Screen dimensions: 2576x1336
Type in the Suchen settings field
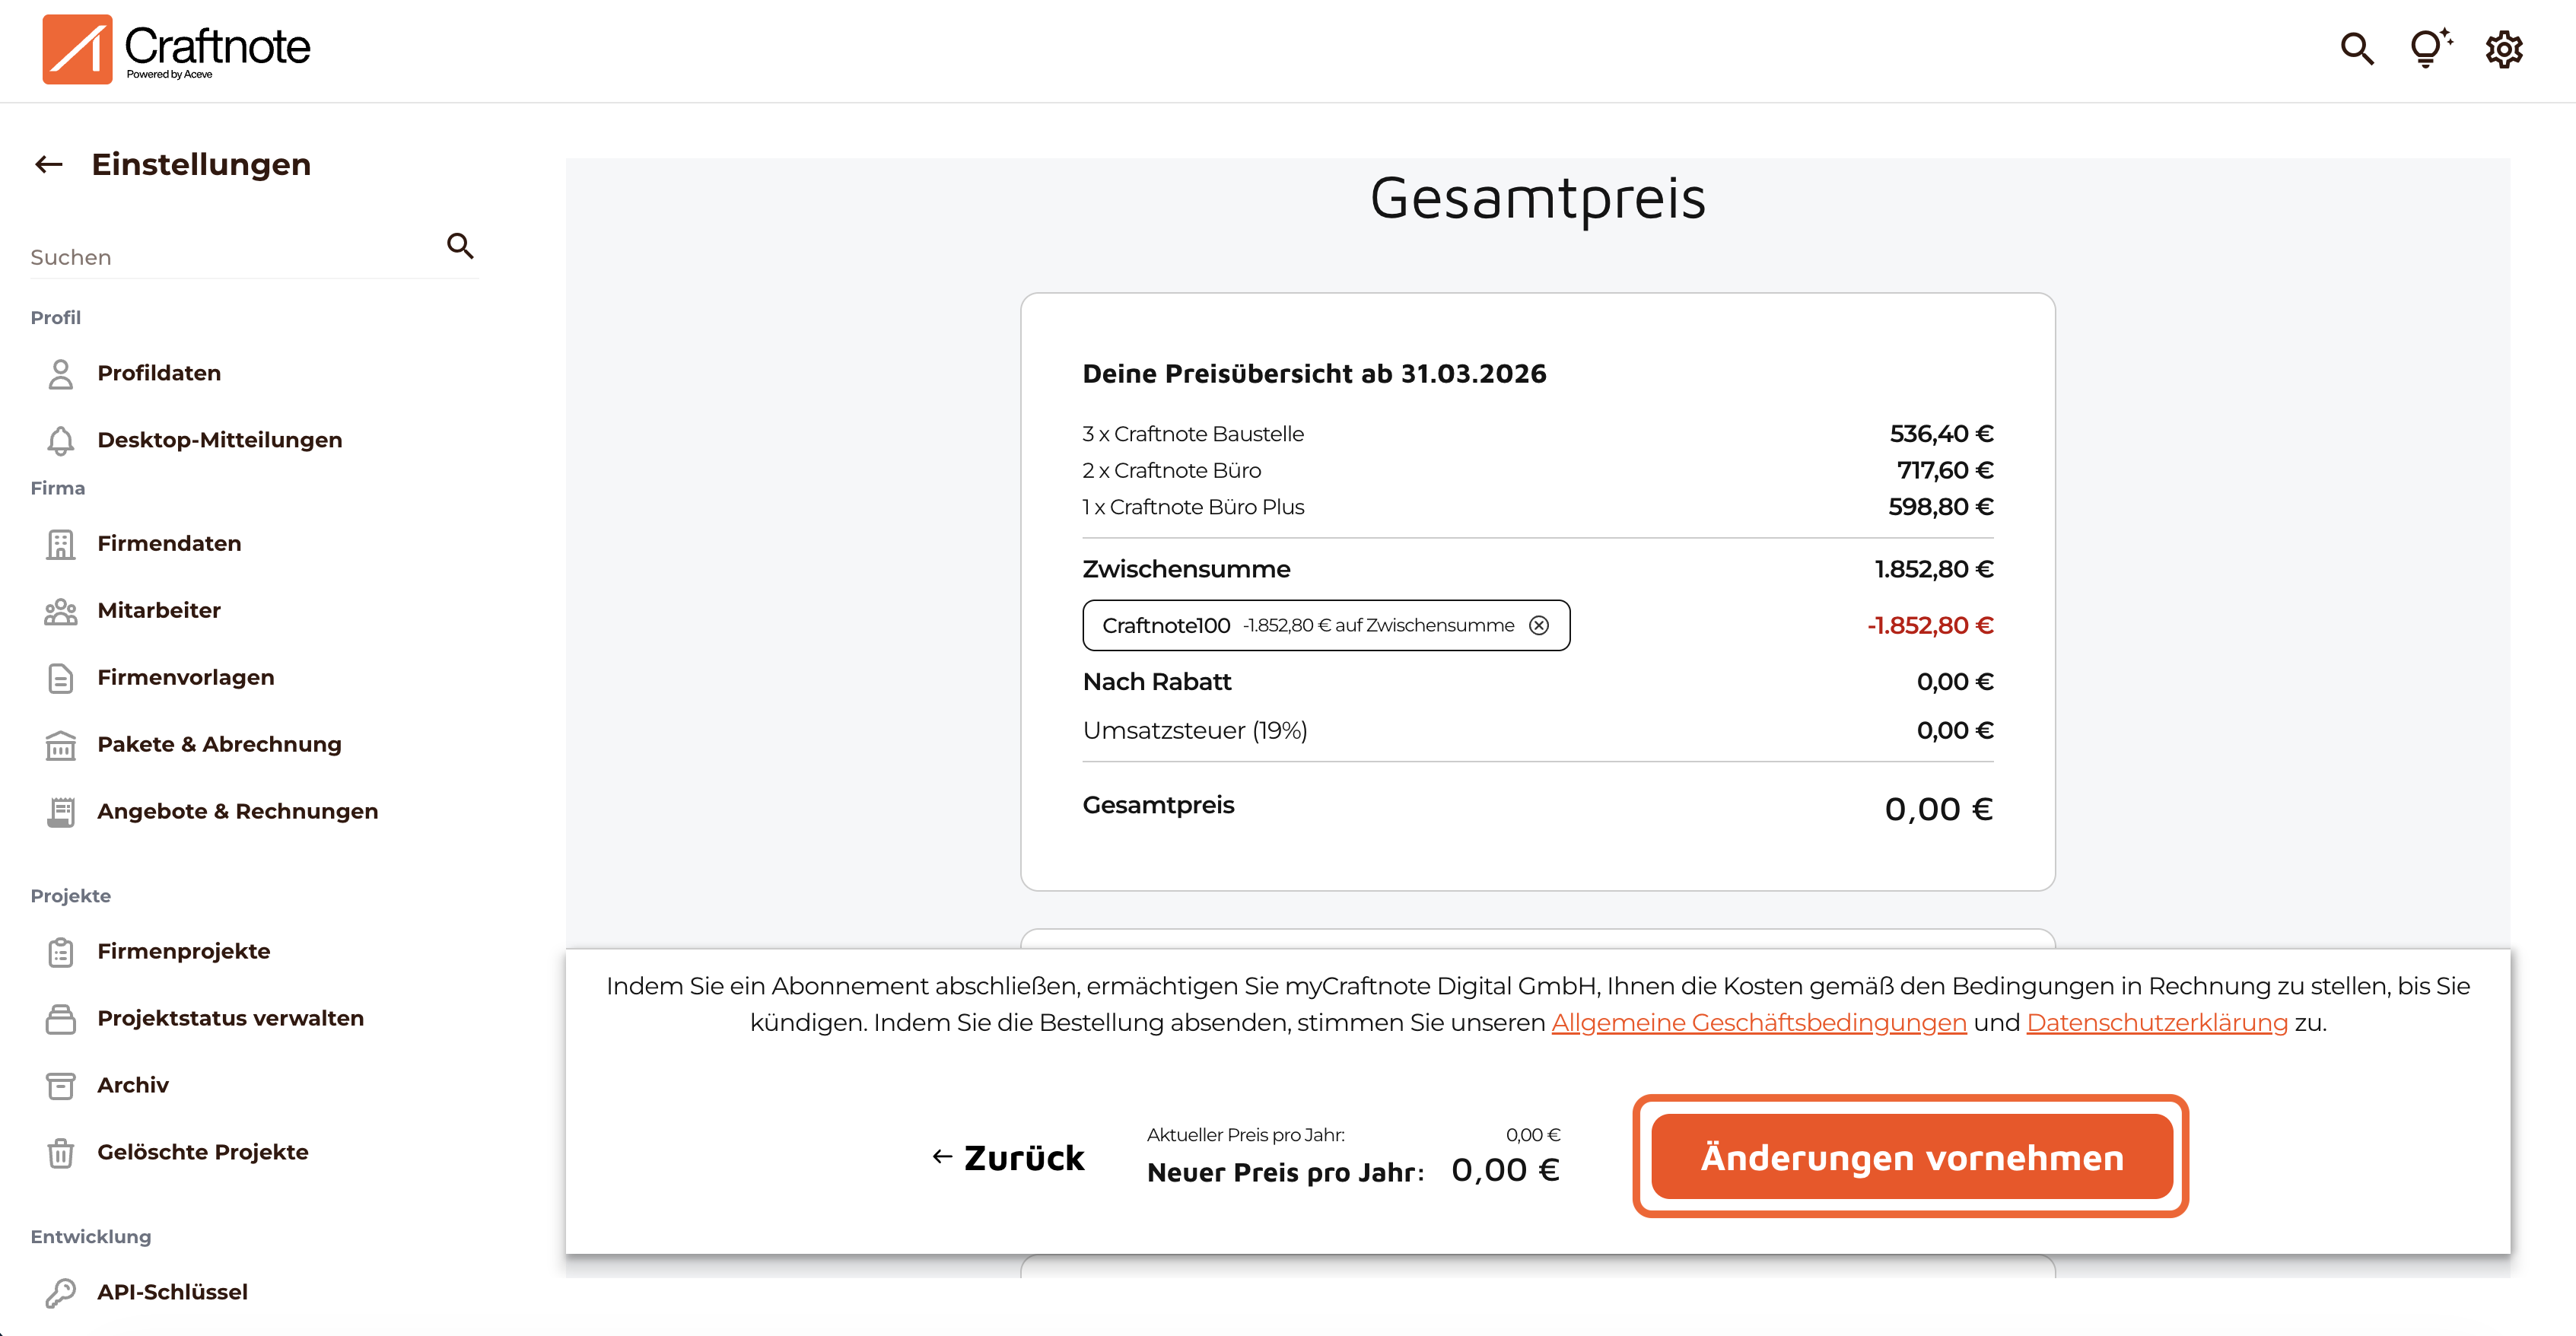[230, 257]
